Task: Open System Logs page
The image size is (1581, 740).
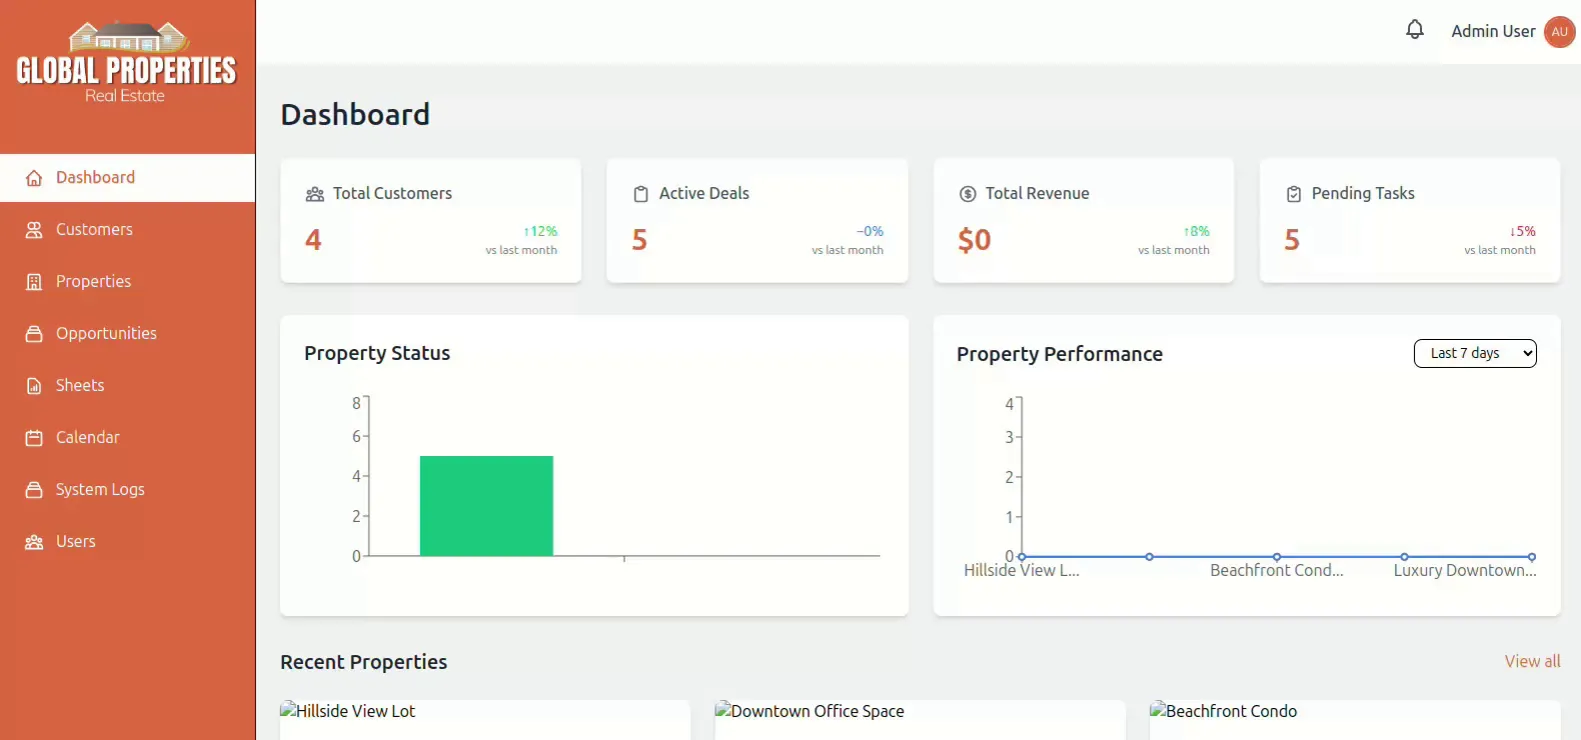Action: pos(128,490)
